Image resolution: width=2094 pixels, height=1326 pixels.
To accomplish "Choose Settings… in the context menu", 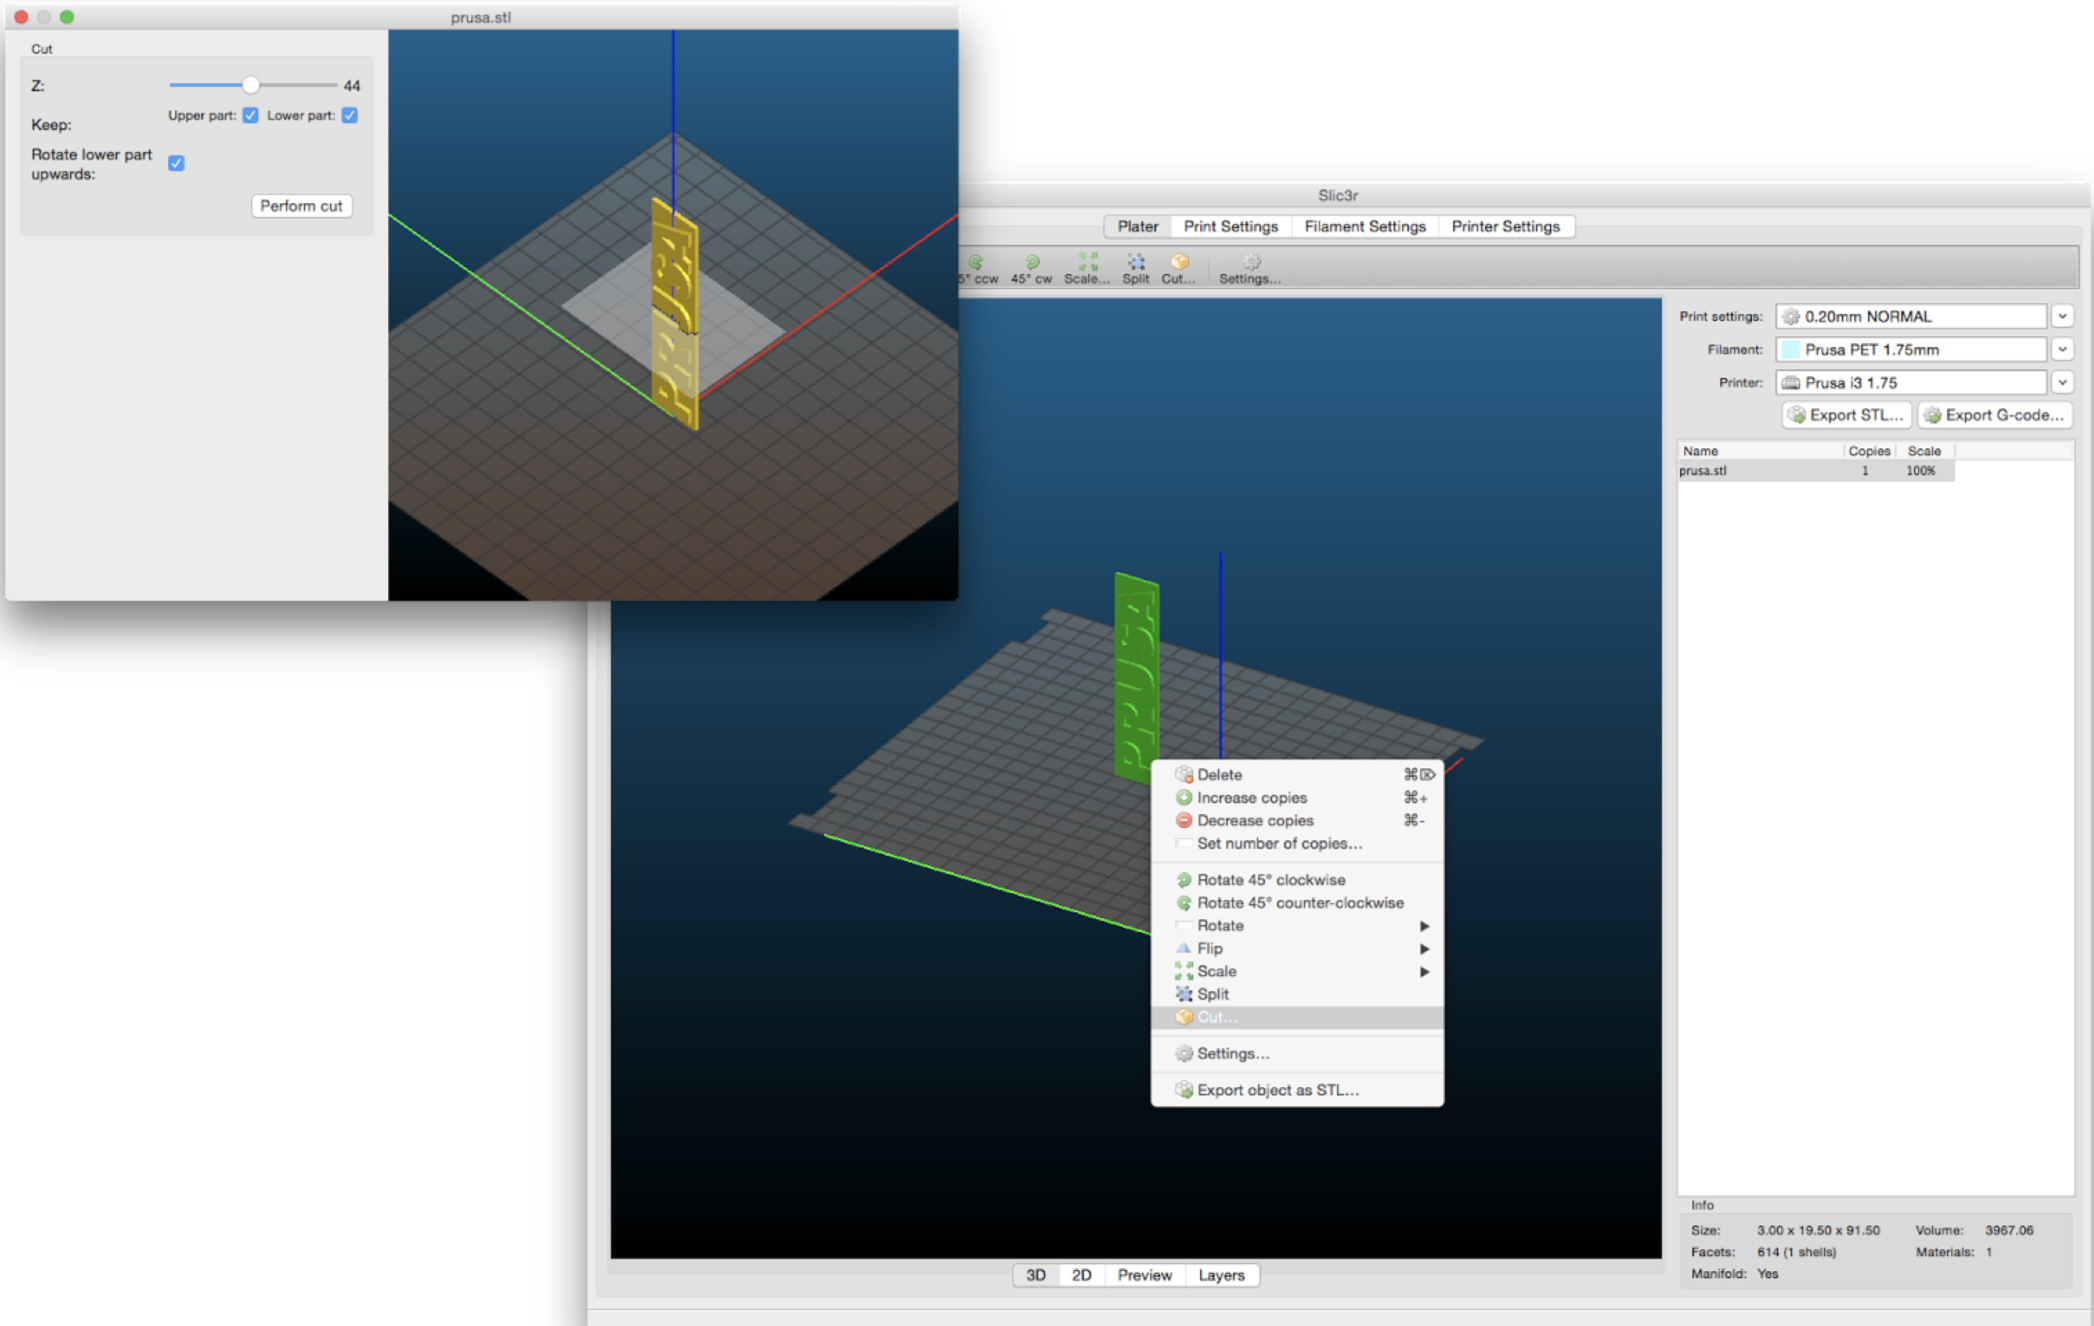I will [1297, 1053].
